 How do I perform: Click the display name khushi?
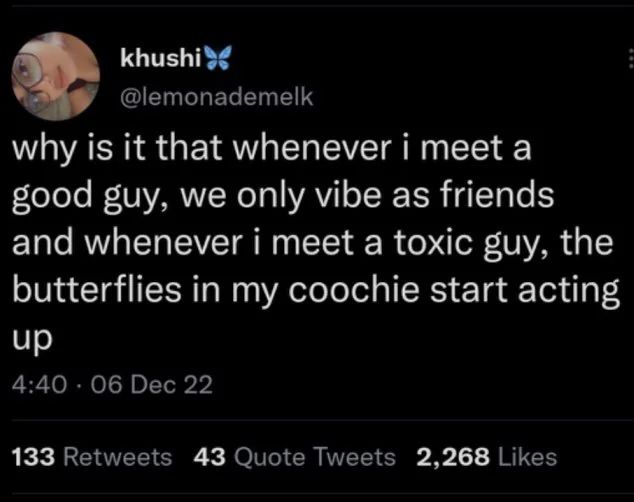click(x=161, y=58)
